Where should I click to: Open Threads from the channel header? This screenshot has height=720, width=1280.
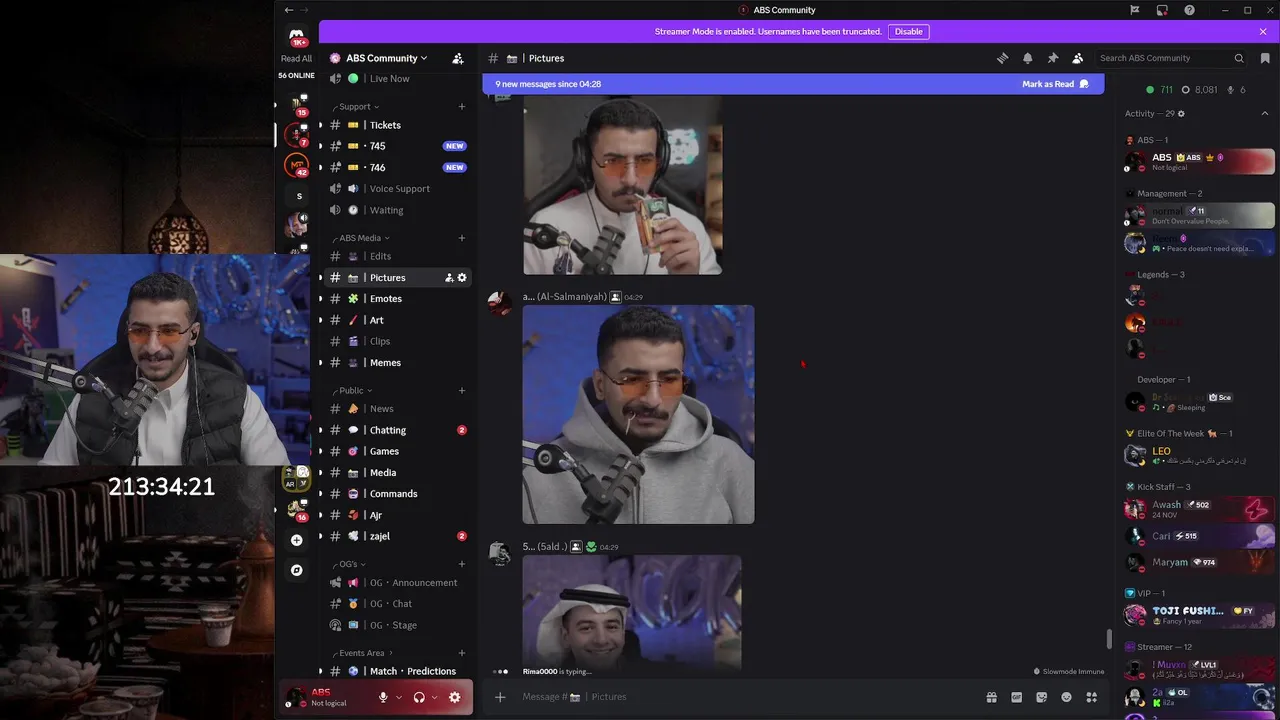click(1002, 58)
